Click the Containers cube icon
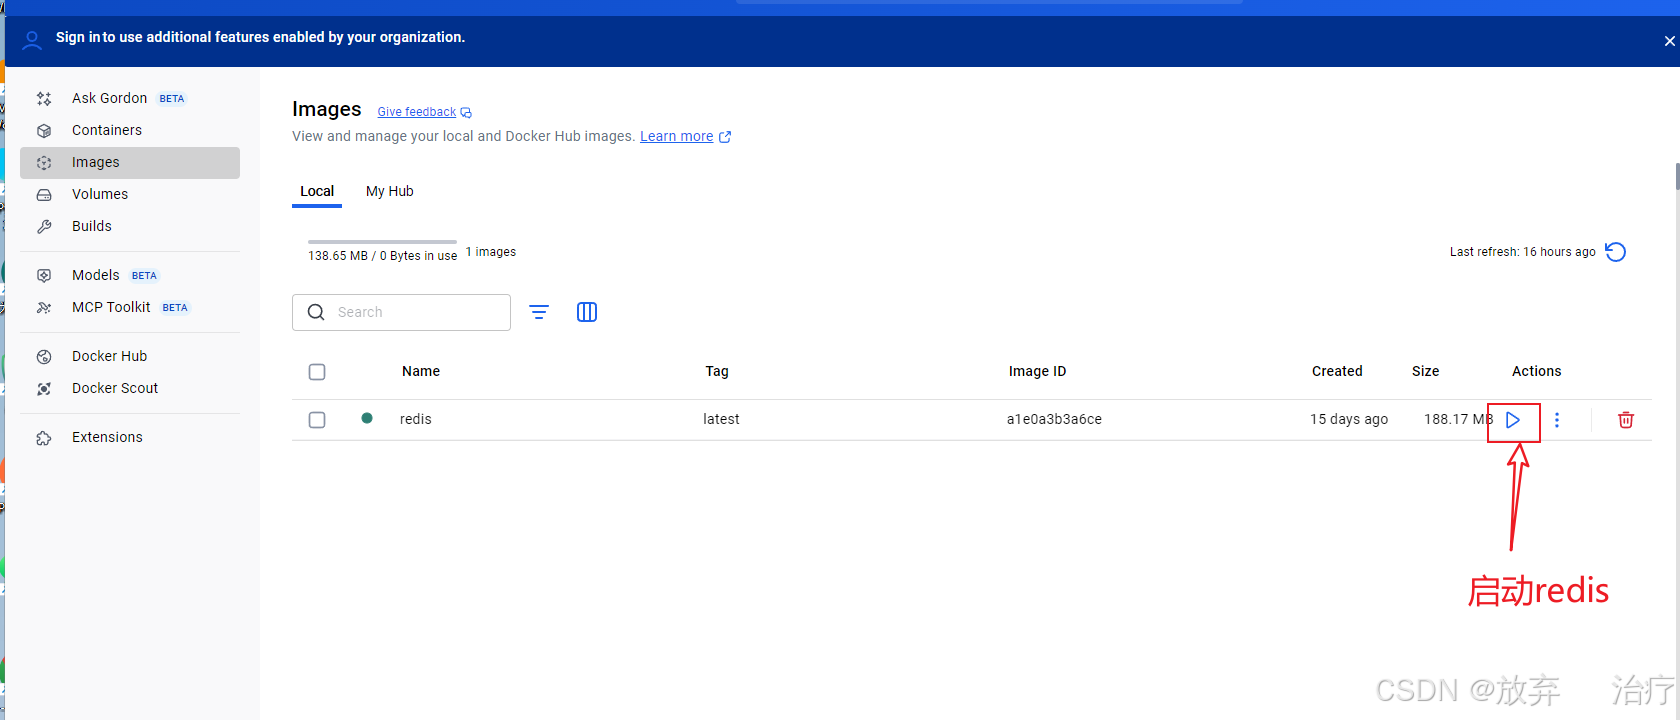The height and width of the screenshot is (720, 1680). pyautogui.click(x=44, y=130)
